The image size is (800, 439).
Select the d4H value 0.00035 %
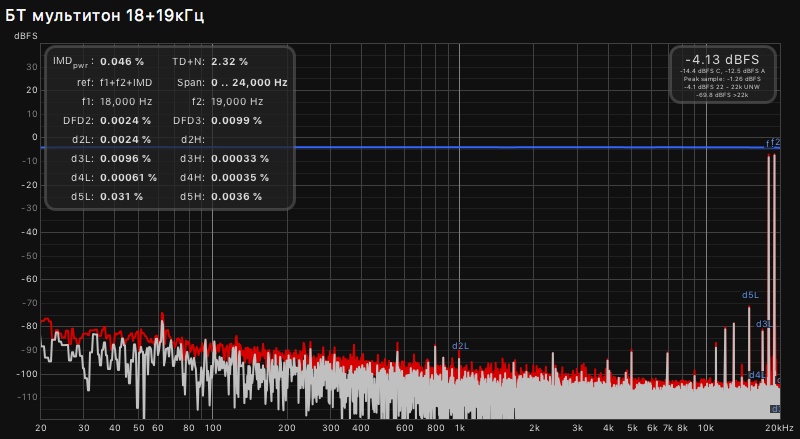click(x=240, y=178)
